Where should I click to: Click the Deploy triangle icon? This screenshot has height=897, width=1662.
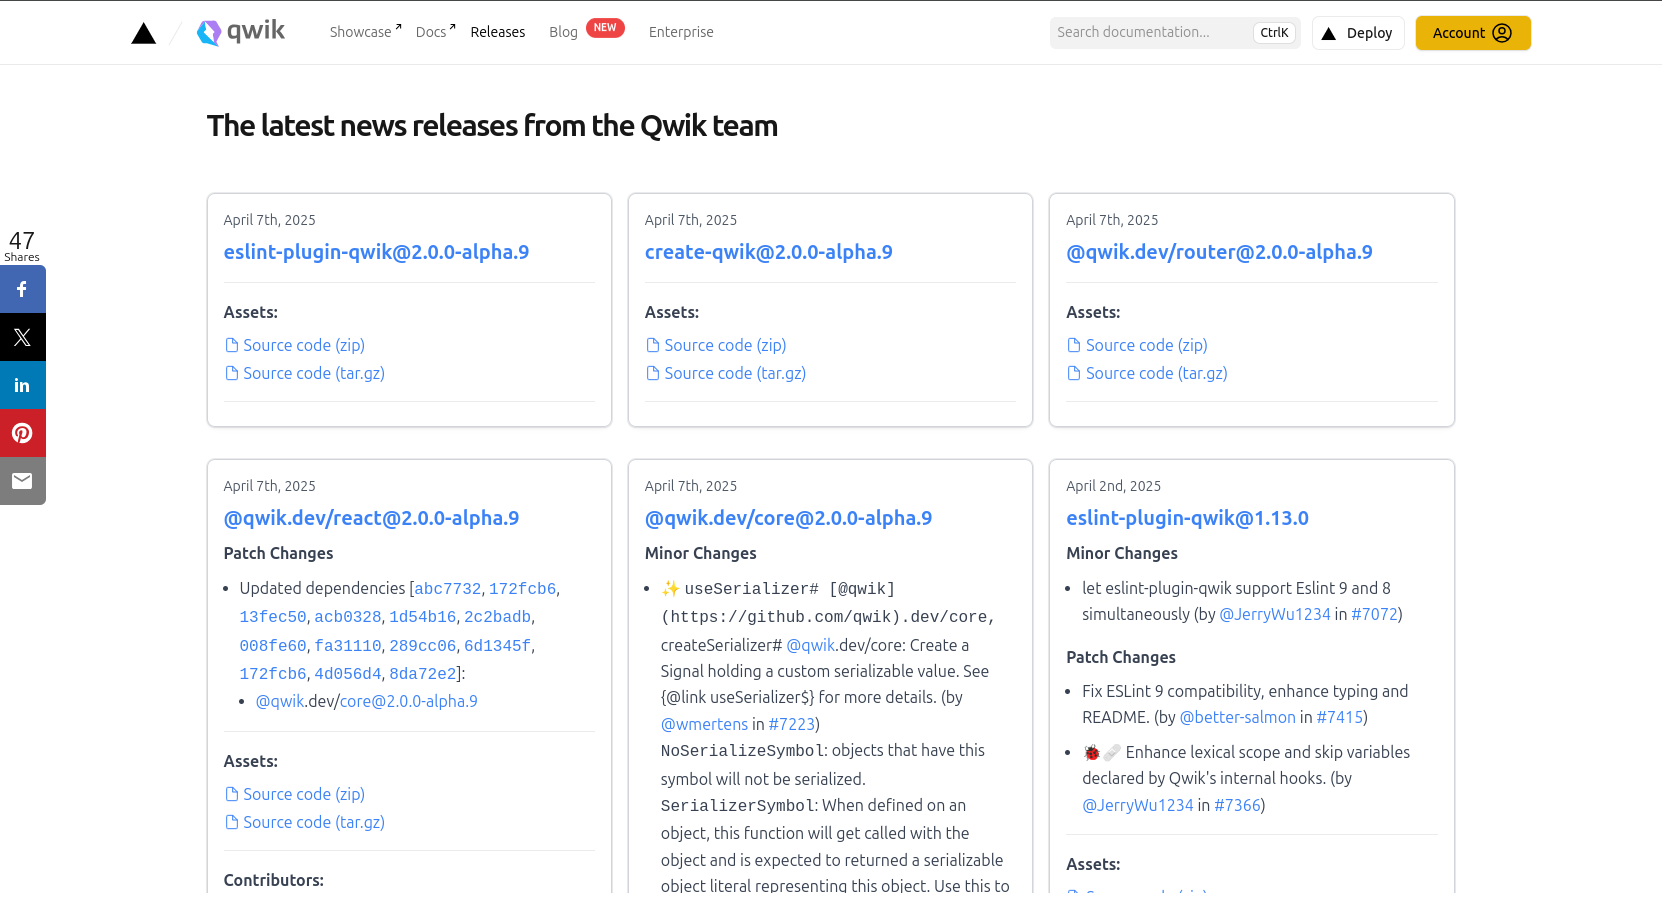pos(1329,33)
